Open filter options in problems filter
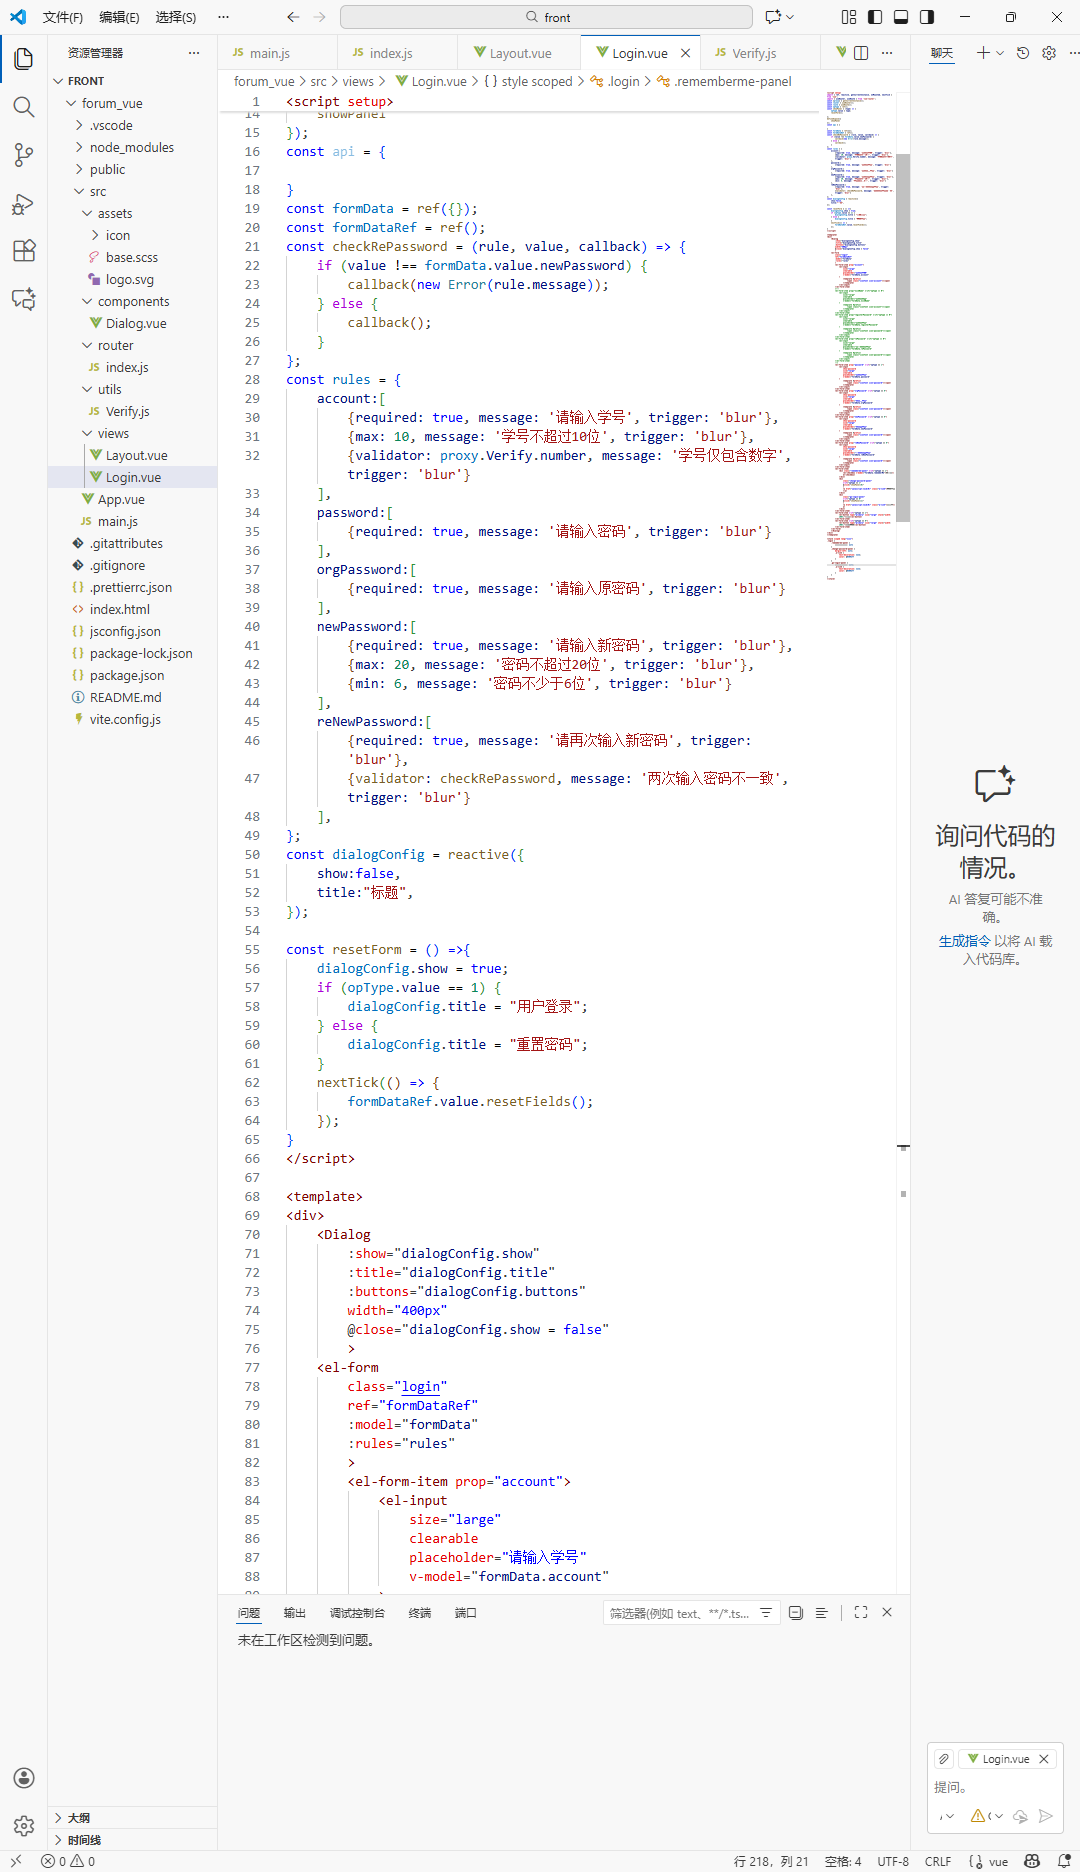1080x1872 pixels. pyautogui.click(x=766, y=1613)
